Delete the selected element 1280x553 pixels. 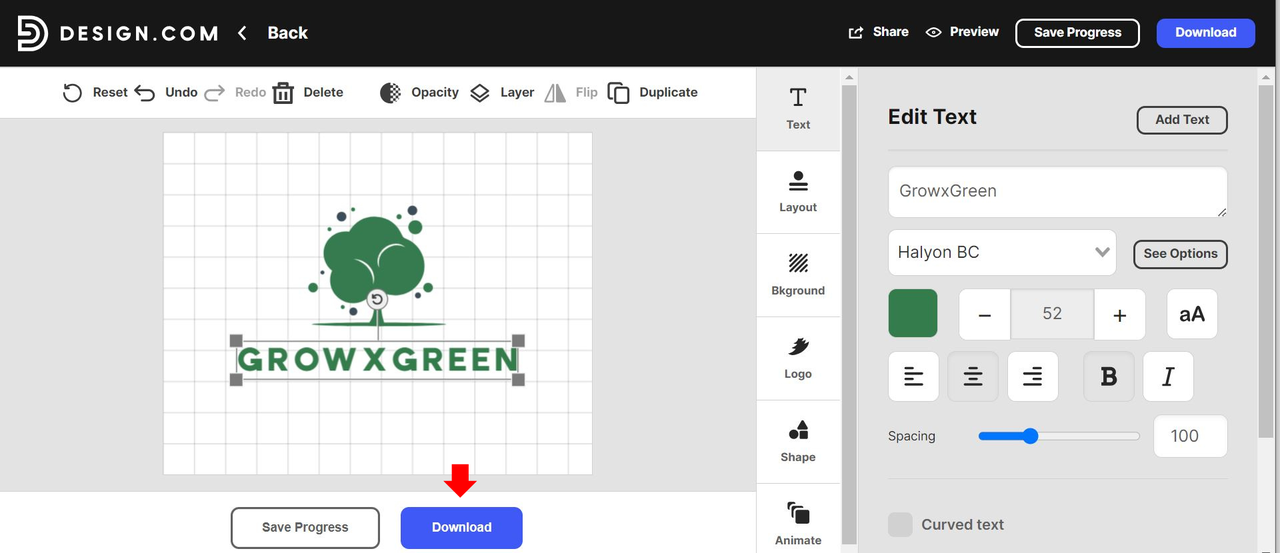coord(308,93)
